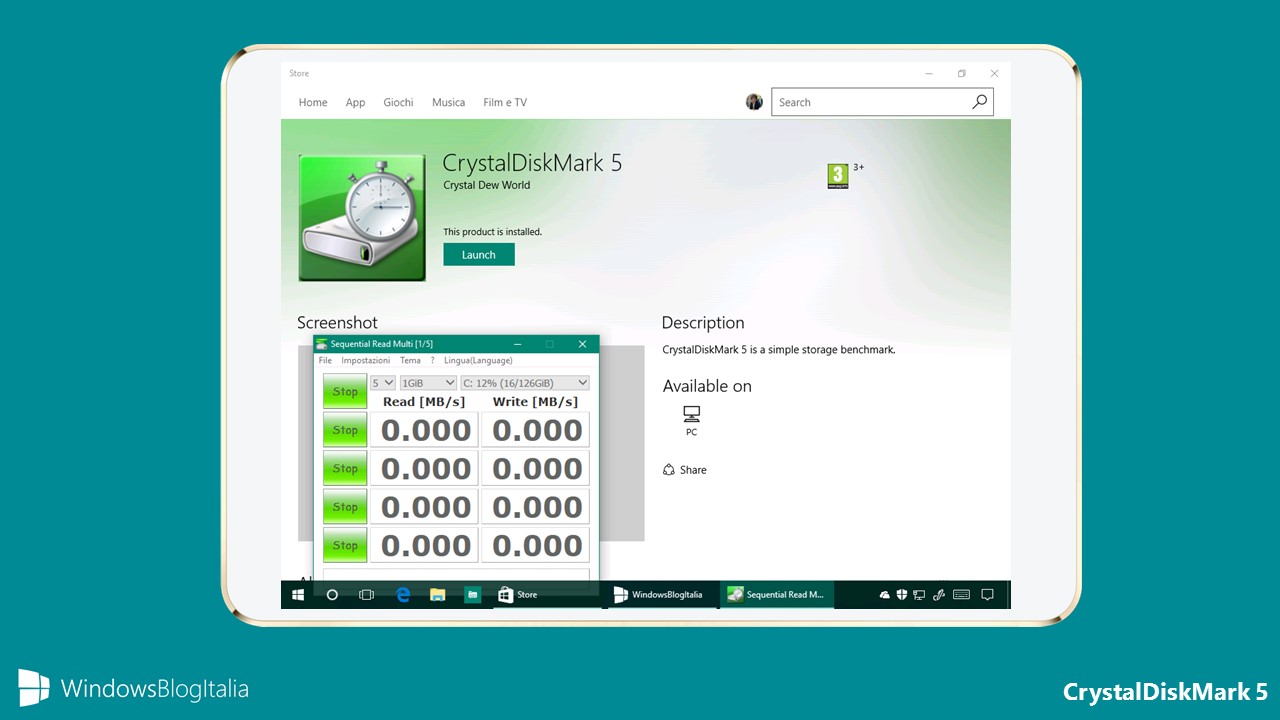
Task: Go to the Home tab in Store
Action: pos(313,102)
